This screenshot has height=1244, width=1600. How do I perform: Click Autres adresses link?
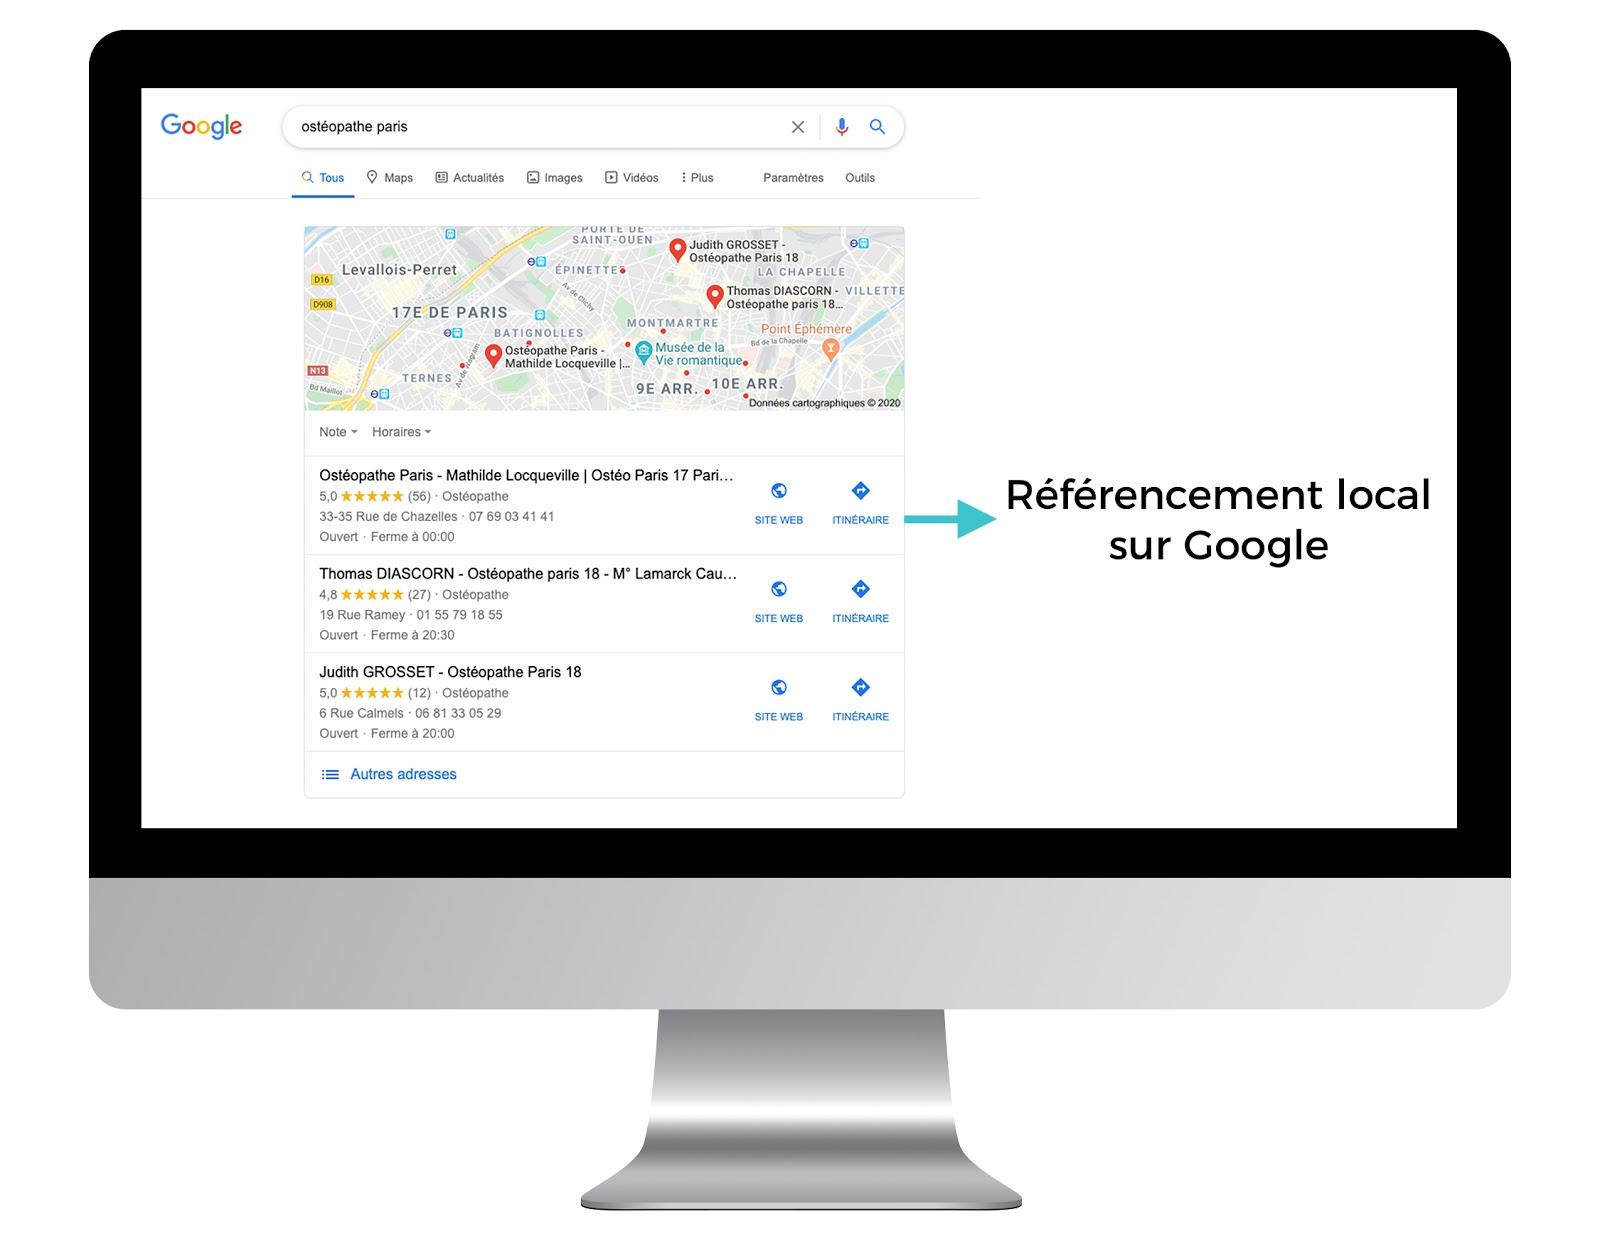[x=403, y=774]
